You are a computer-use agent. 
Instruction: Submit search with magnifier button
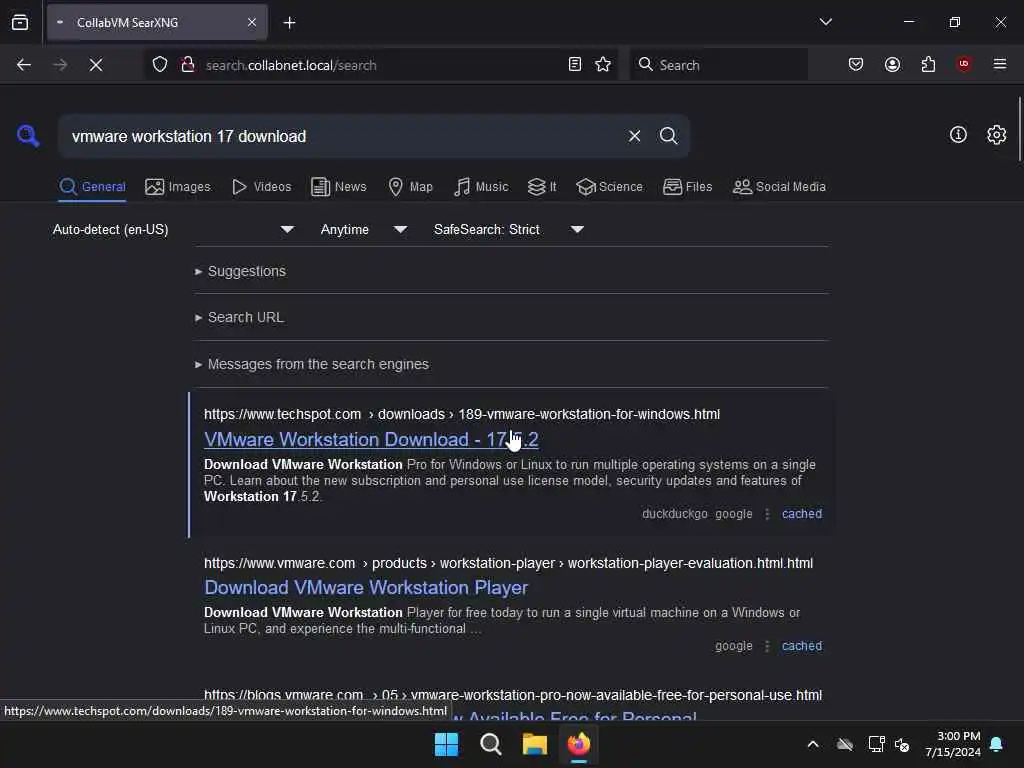pyautogui.click(x=668, y=136)
